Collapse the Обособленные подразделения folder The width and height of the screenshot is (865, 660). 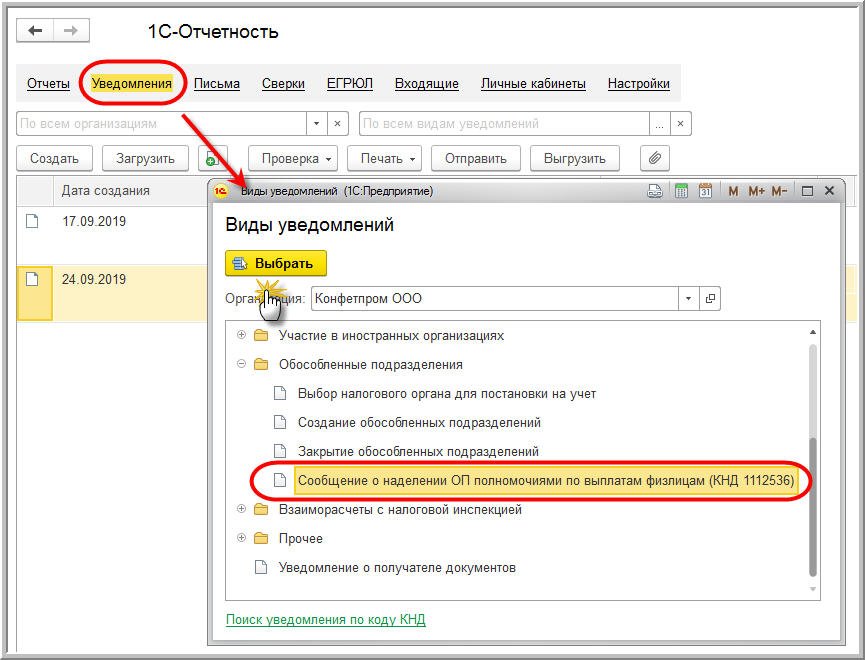point(241,364)
